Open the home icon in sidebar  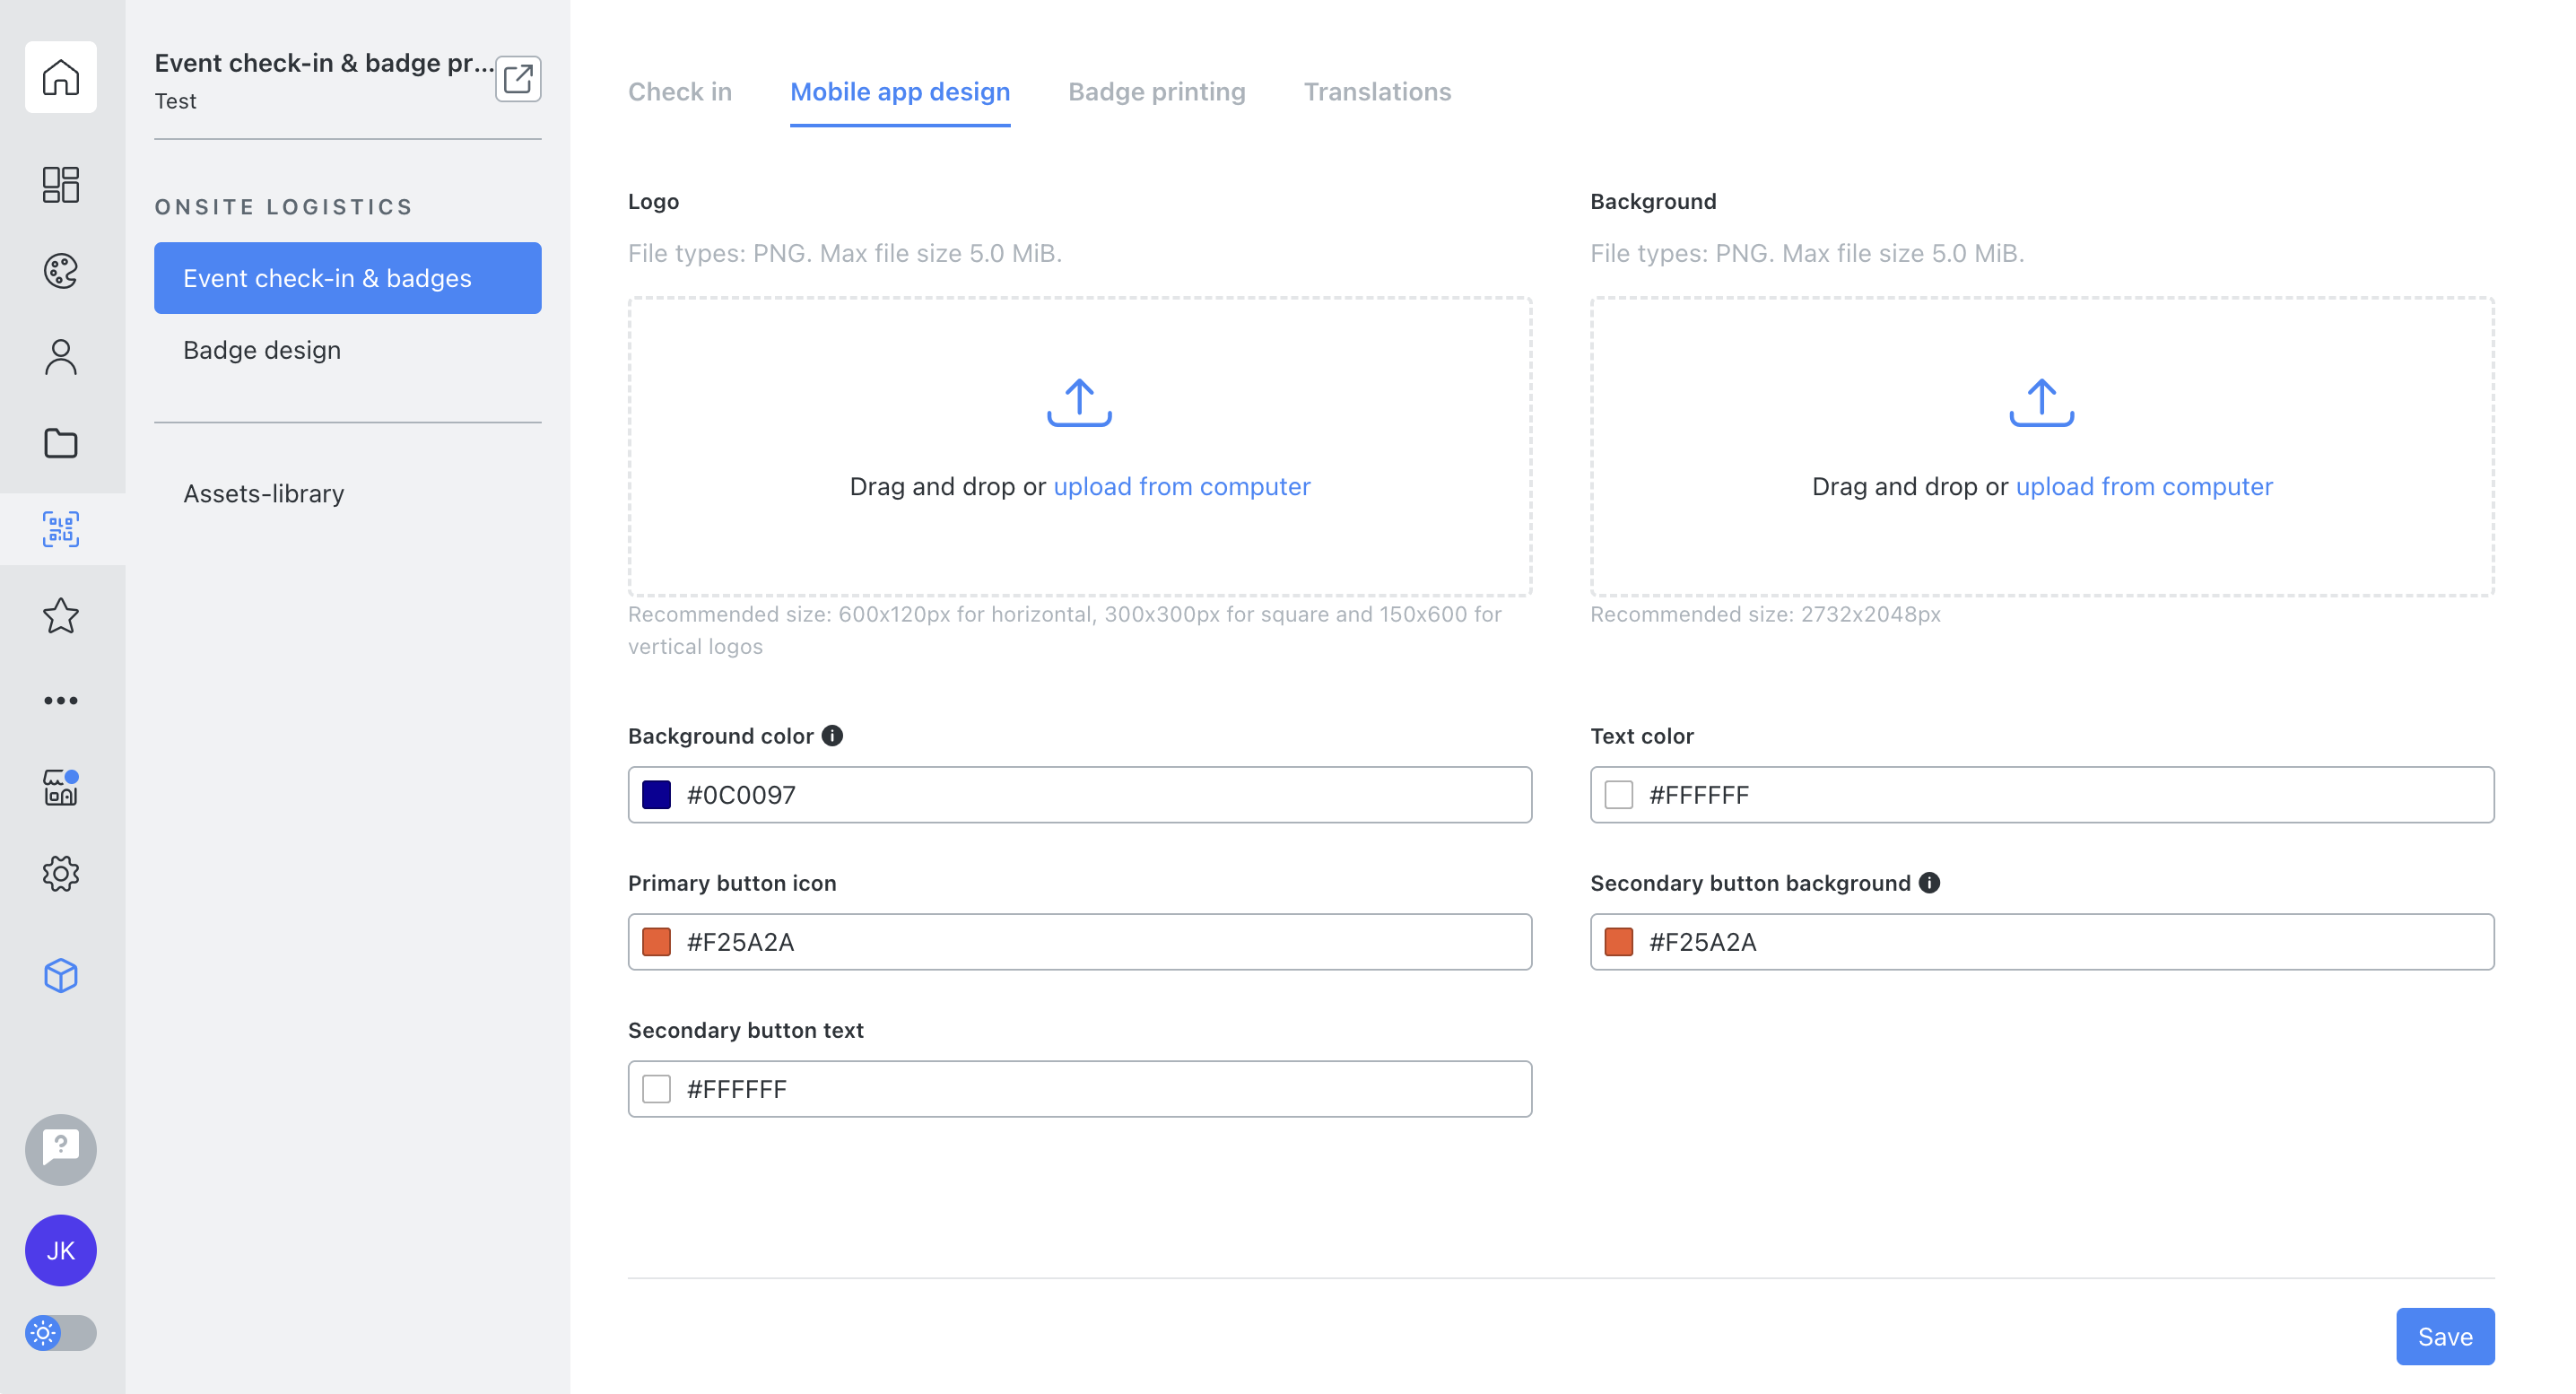click(61, 77)
